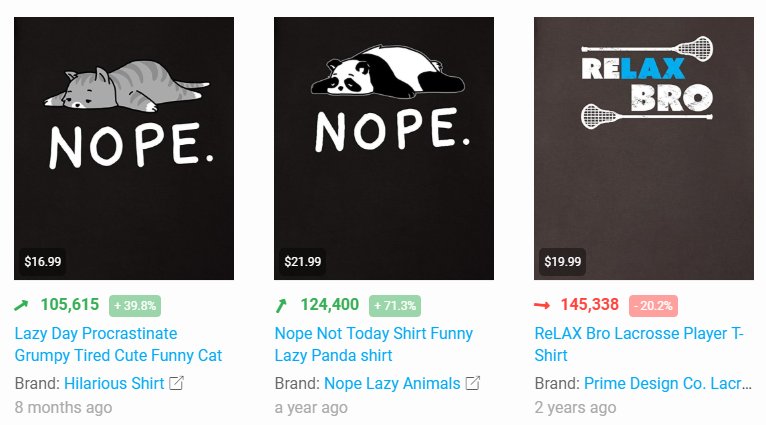Visit the Hilarious Shirt brand page
This screenshot has width=766, height=425.
[114, 383]
